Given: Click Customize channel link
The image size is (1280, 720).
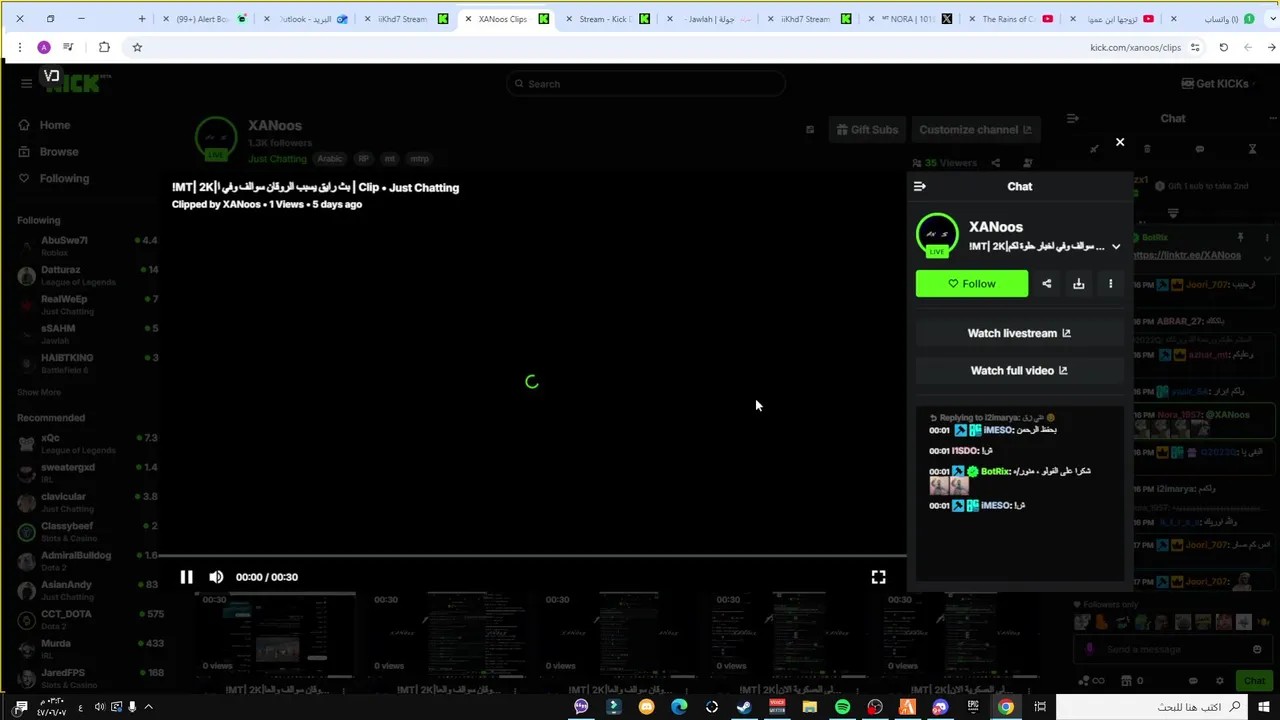Looking at the screenshot, I should (975, 130).
